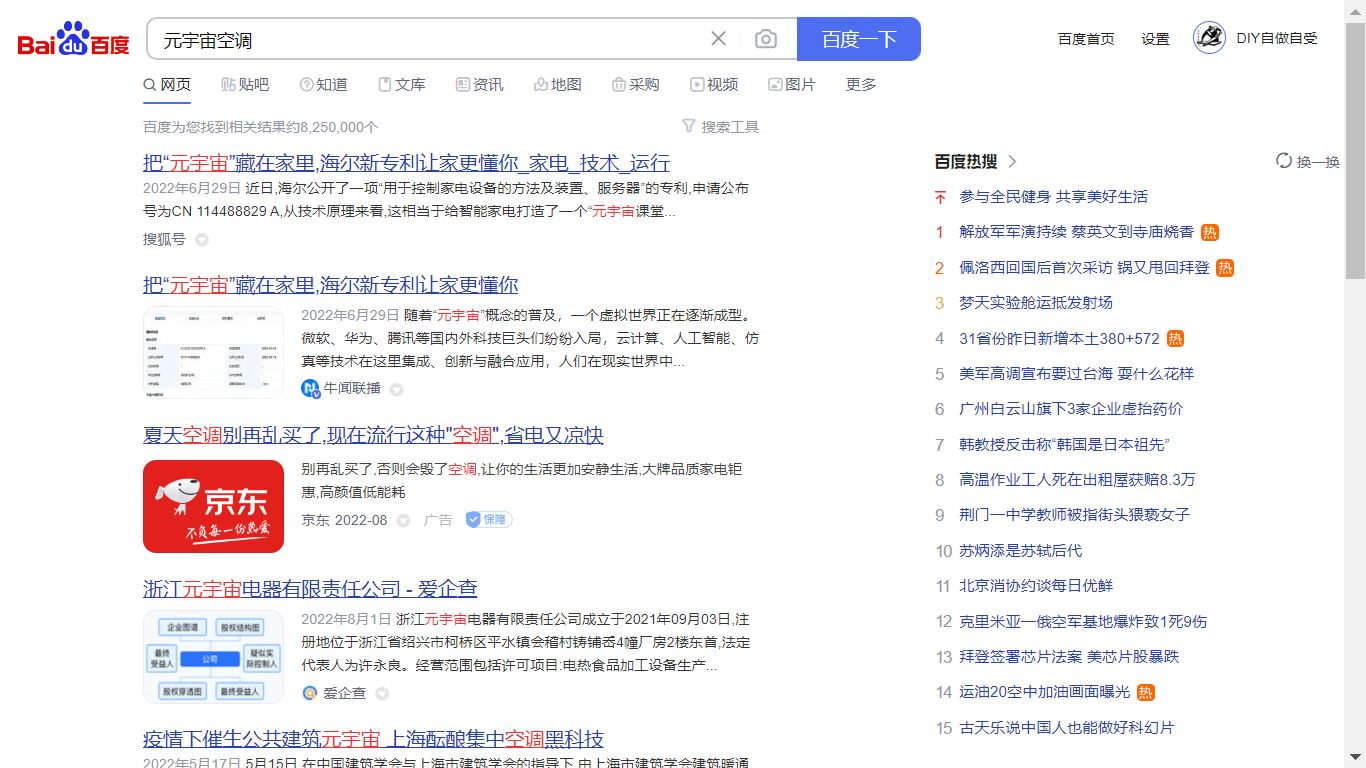Click in the search input field
The width and height of the screenshot is (1366, 768).
tap(430, 39)
